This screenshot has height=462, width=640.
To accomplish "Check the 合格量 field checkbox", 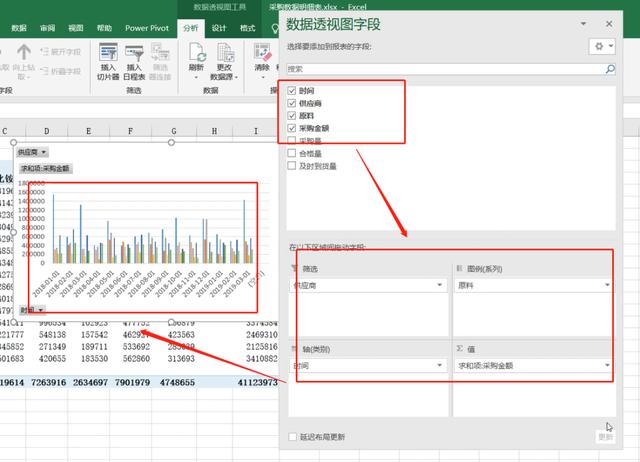I will click(x=291, y=153).
